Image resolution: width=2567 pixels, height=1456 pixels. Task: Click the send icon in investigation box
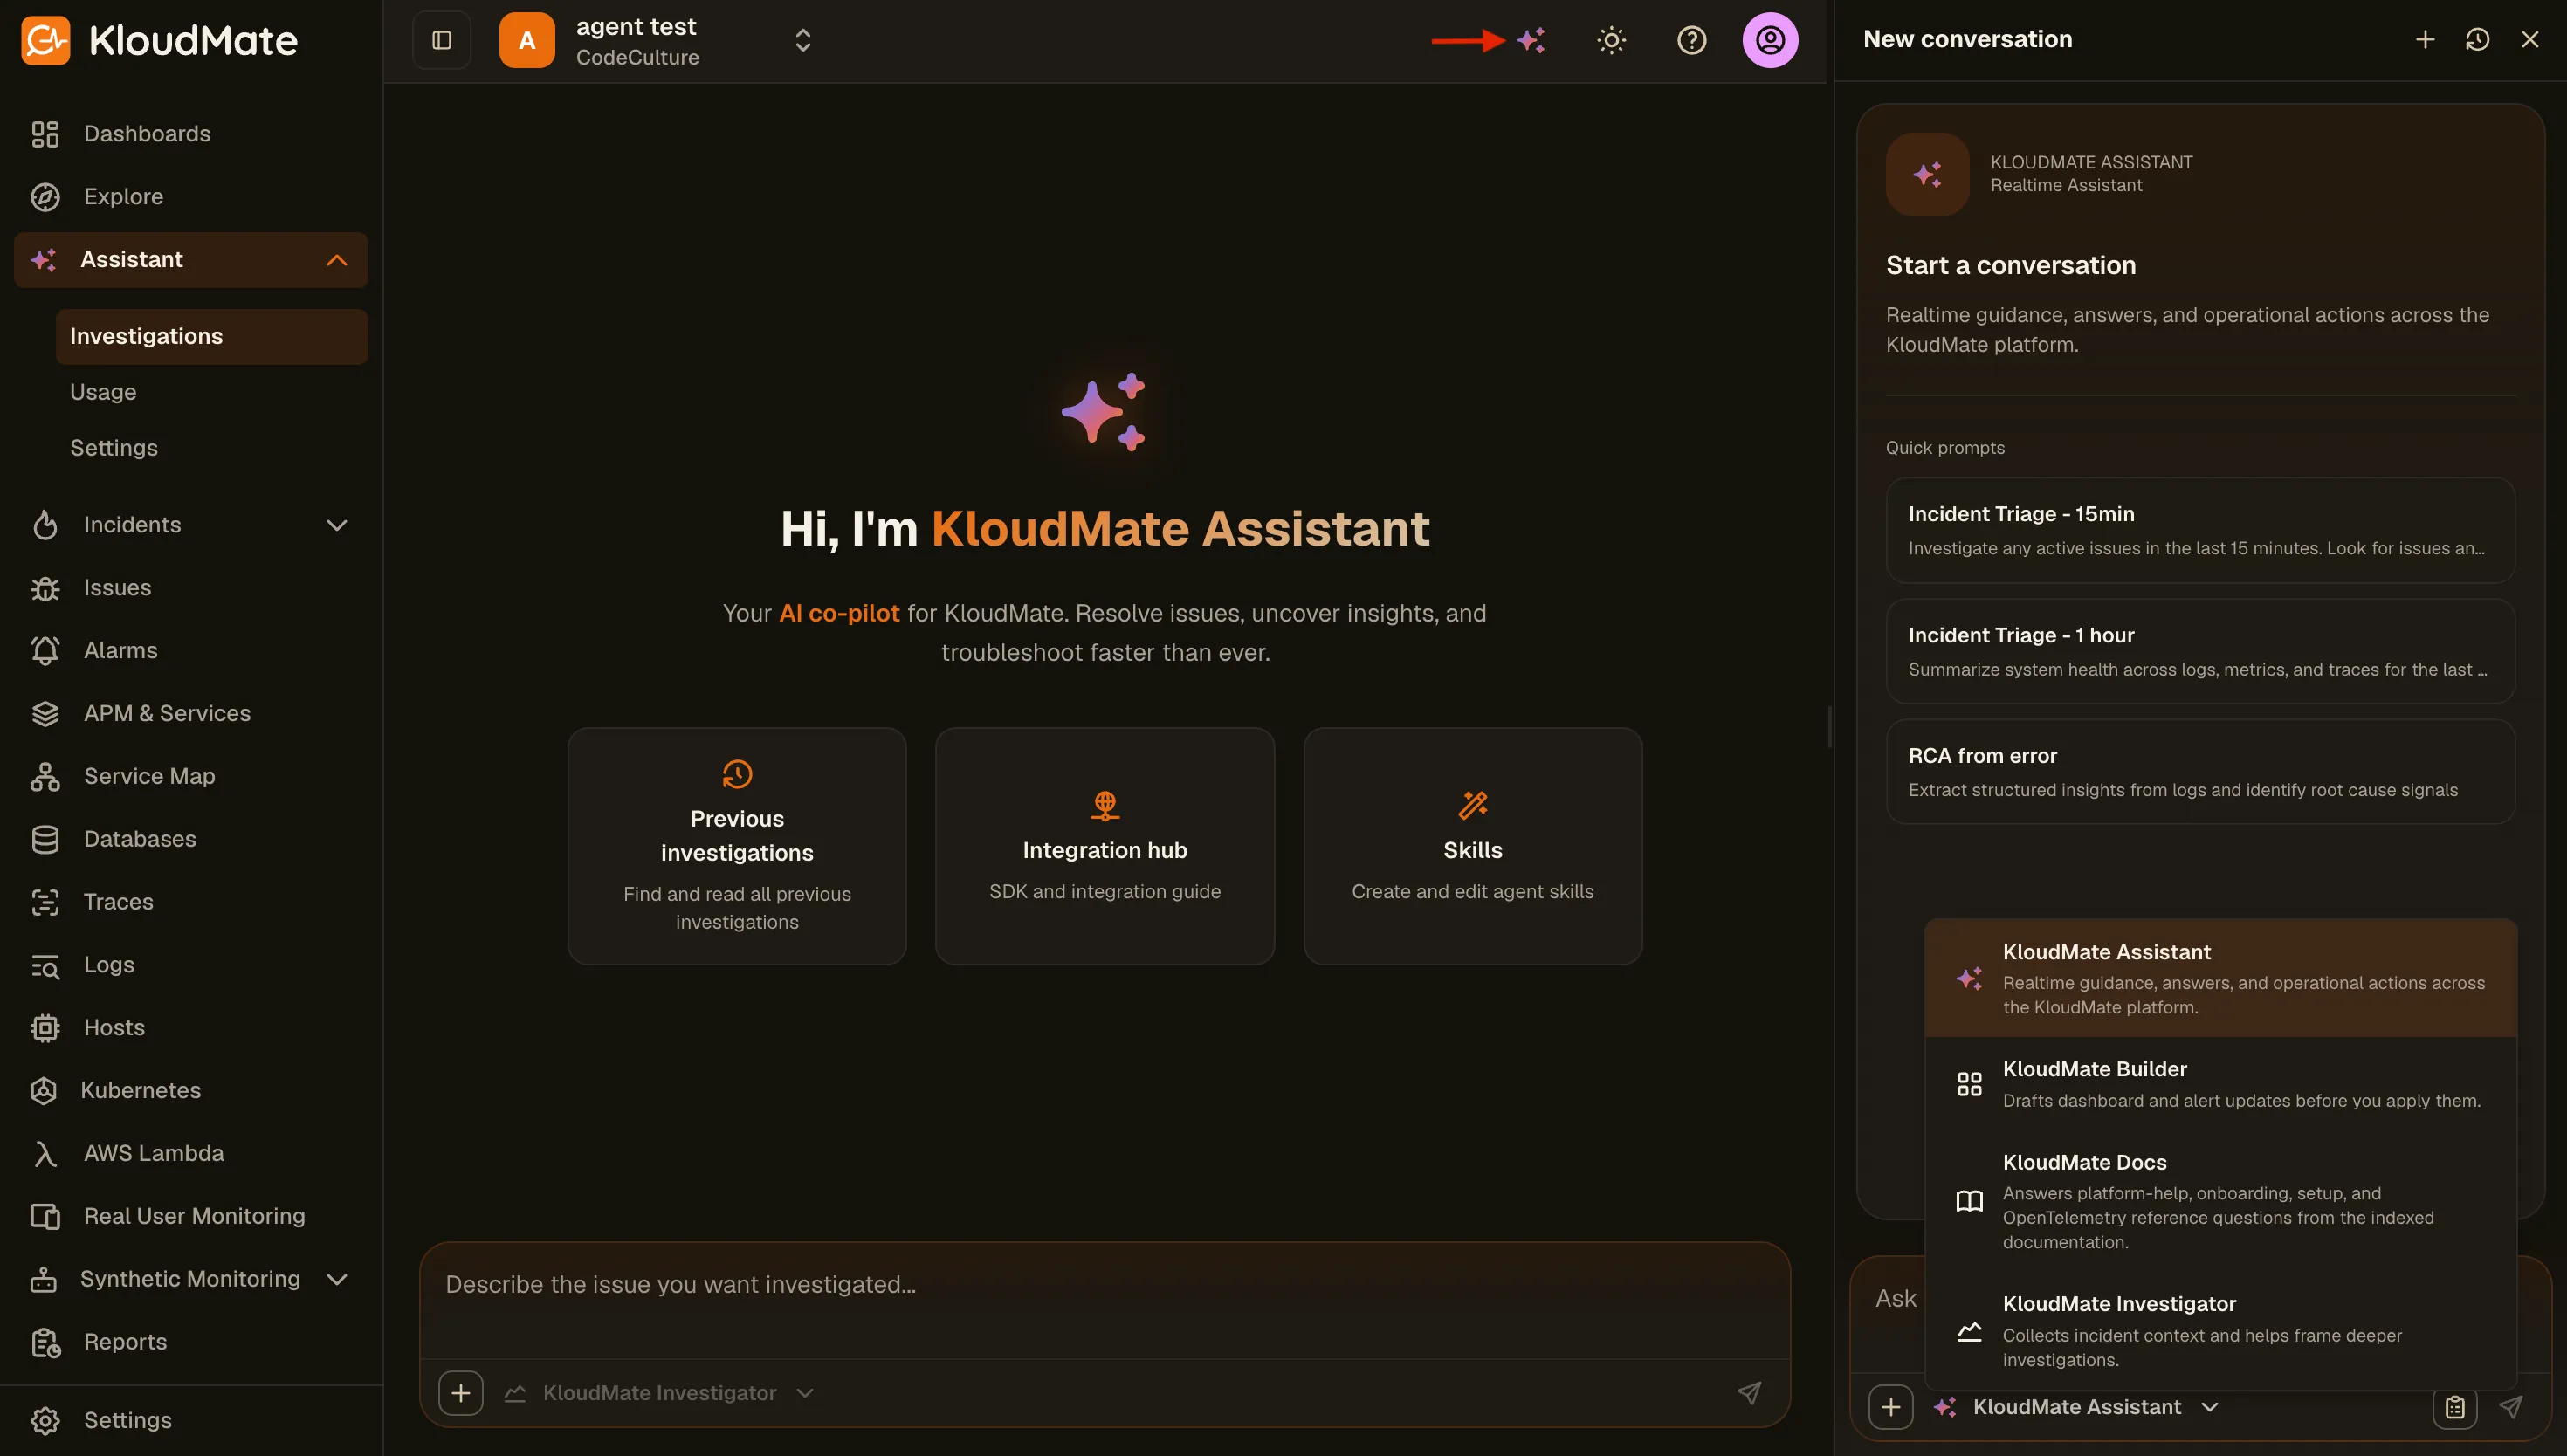(x=1749, y=1393)
